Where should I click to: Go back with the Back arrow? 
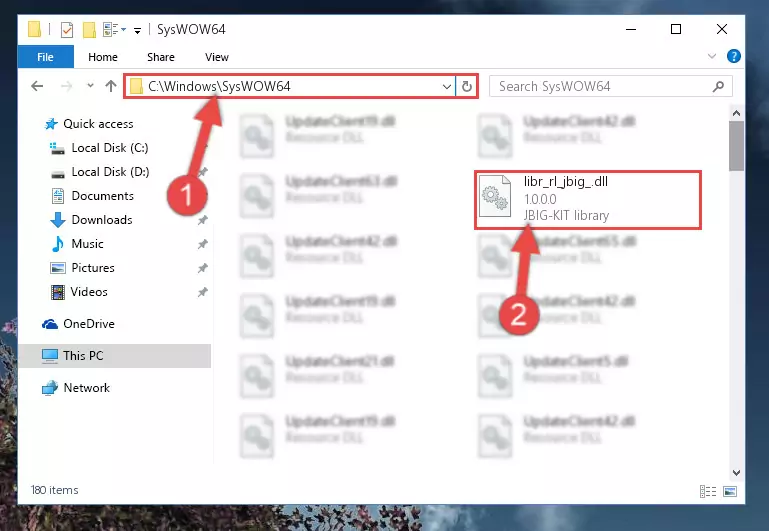(37, 86)
